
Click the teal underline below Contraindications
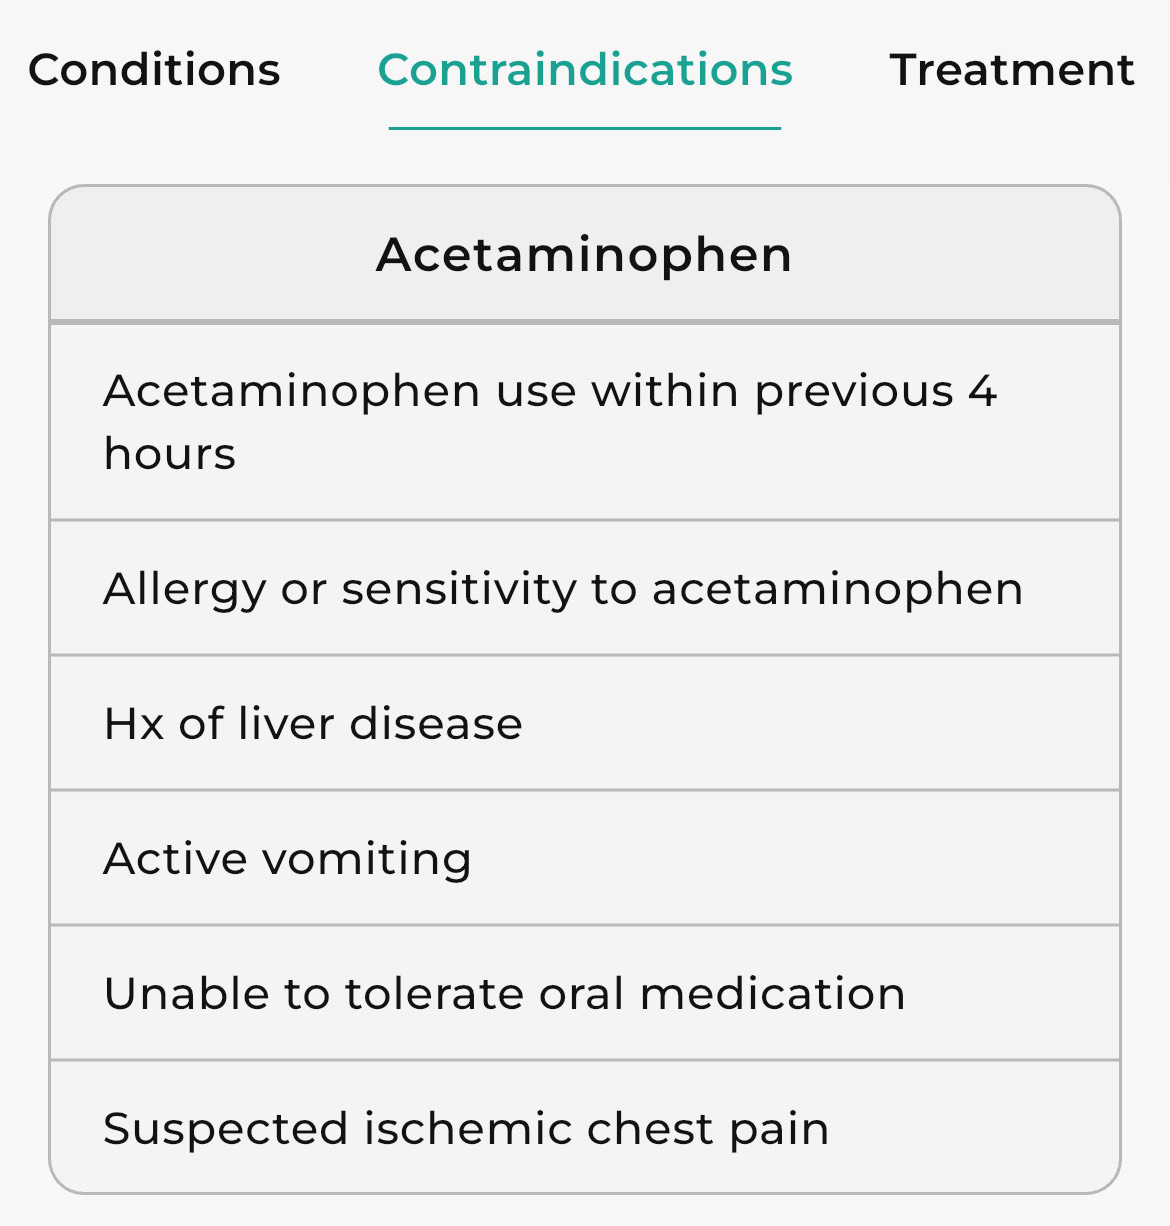pyautogui.click(x=585, y=128)
